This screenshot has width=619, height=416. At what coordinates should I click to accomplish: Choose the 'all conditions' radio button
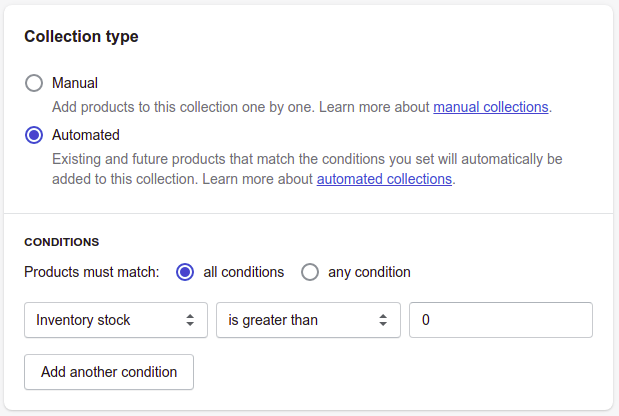coord(185,272)
